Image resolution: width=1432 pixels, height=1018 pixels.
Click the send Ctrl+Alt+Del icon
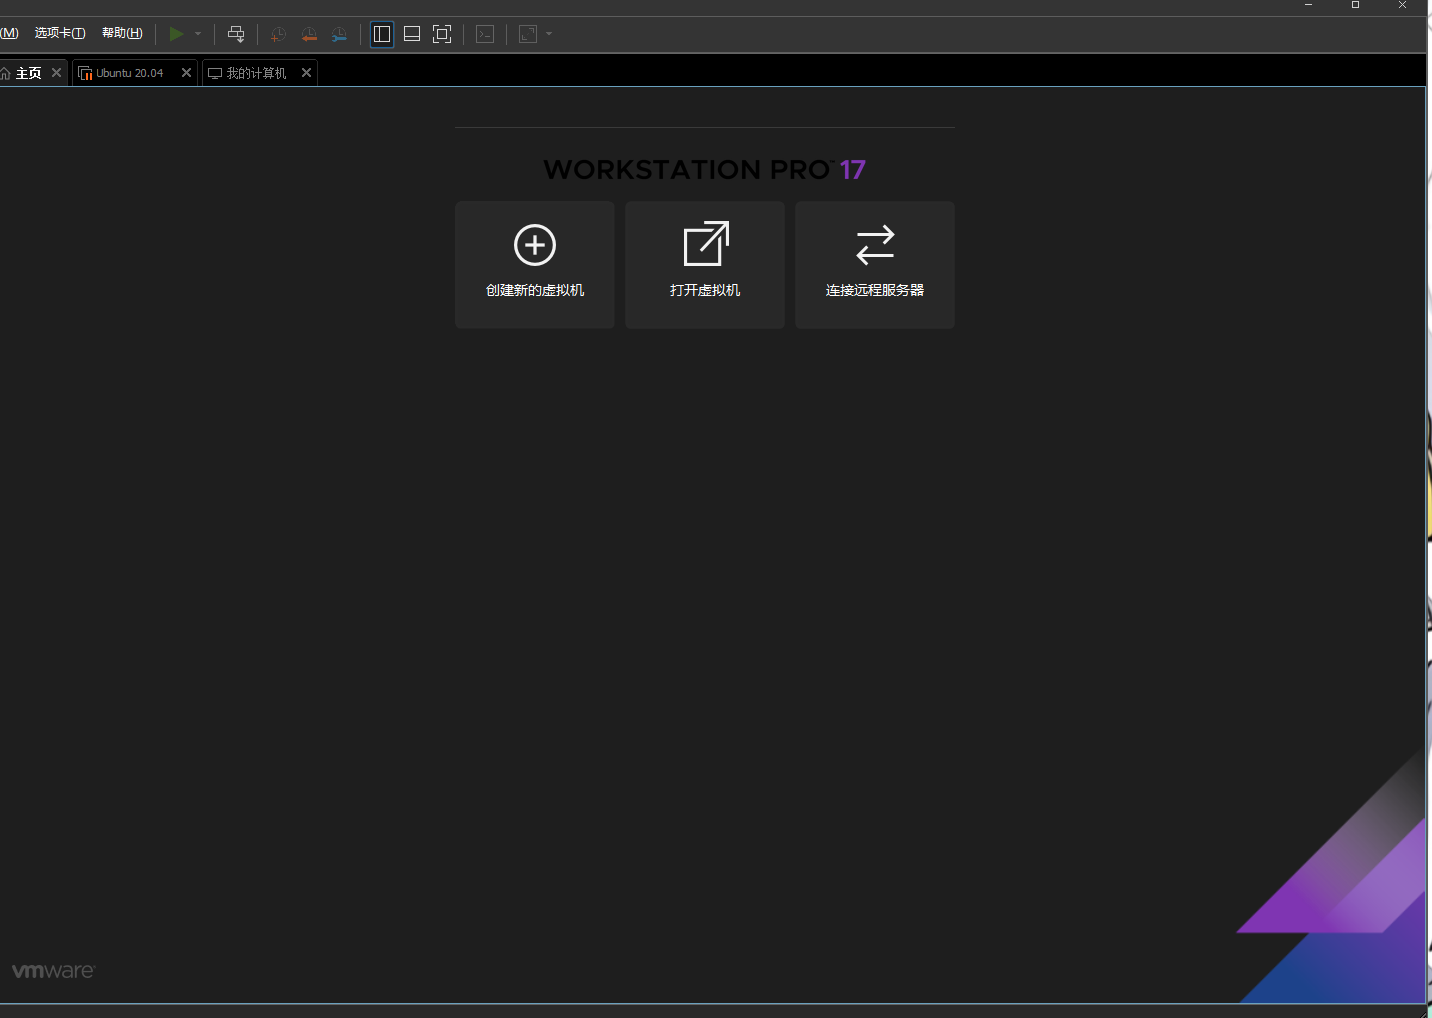pyautogui.click(x=236, y=34)
